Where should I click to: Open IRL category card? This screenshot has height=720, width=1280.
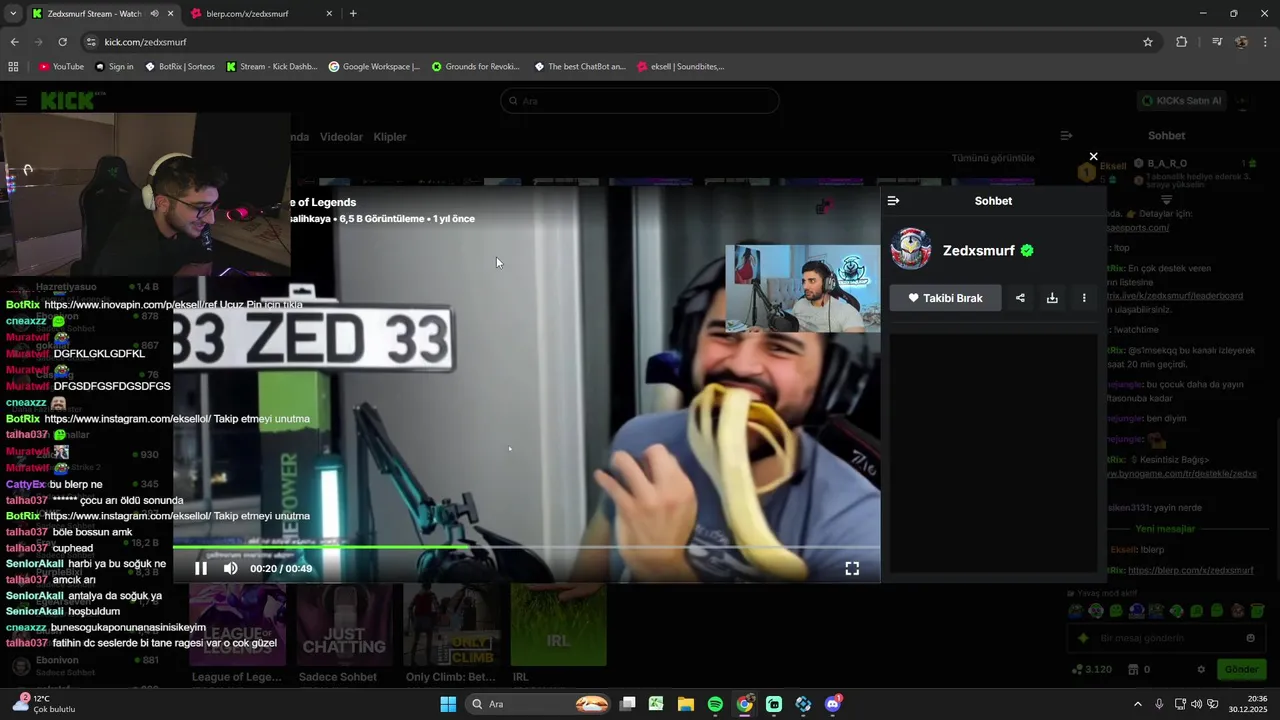click(x=558, y=625)
